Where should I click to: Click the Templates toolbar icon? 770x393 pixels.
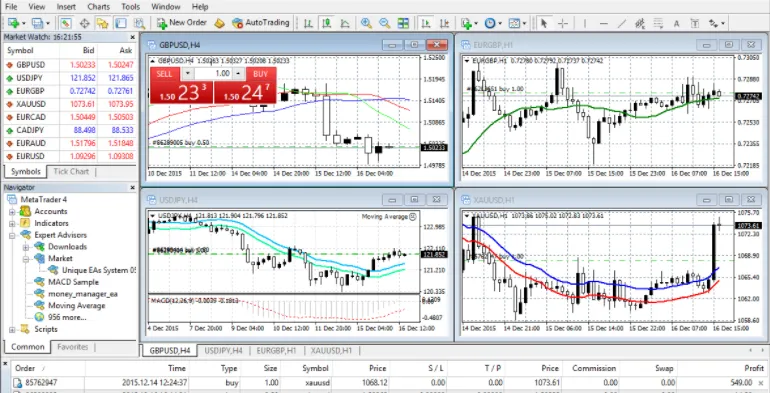pos(514,23)
